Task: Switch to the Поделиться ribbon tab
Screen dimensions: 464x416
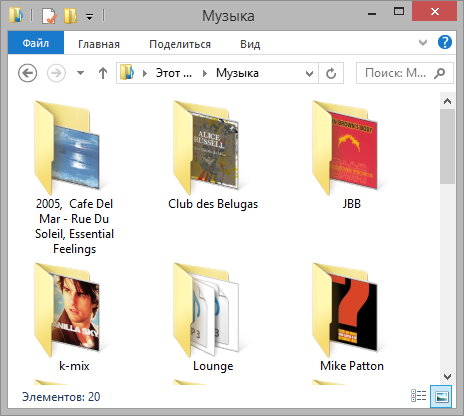Action: [x=180, y=44]
